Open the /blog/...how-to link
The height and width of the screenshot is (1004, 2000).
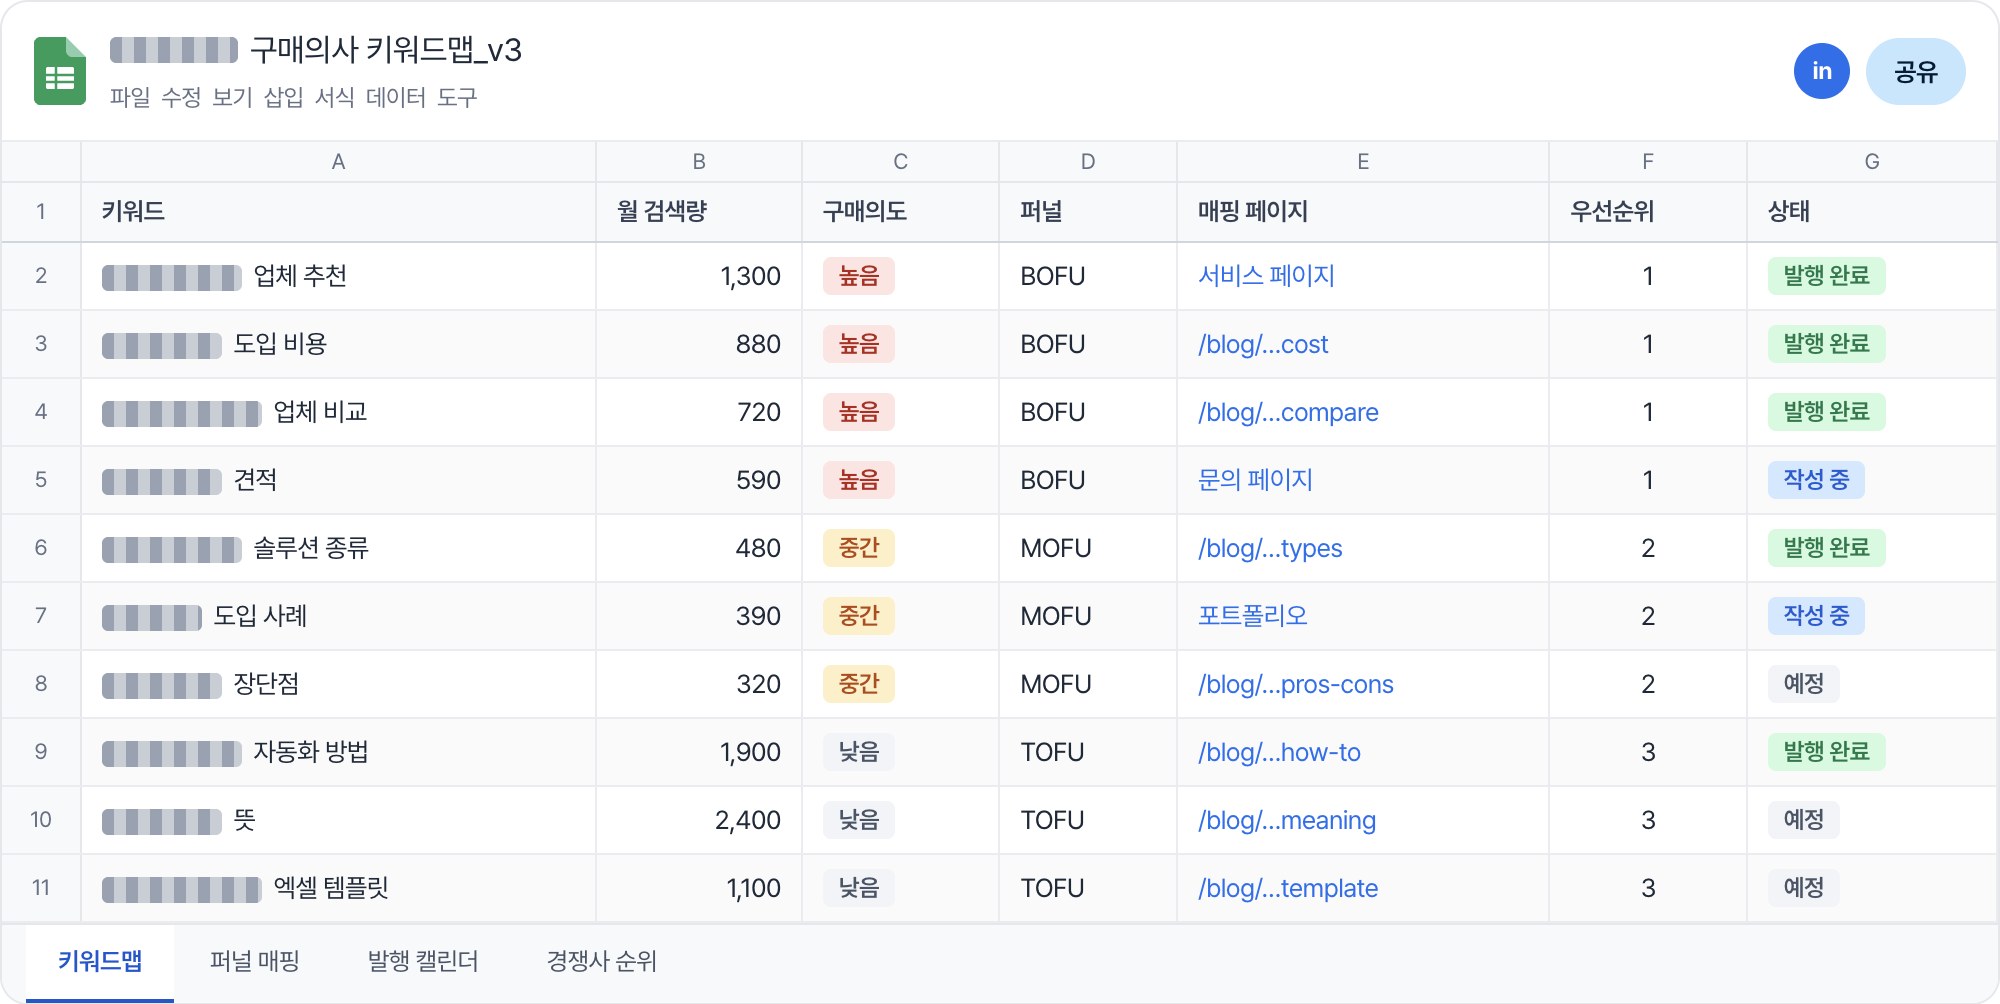(x=1279, y=752)
